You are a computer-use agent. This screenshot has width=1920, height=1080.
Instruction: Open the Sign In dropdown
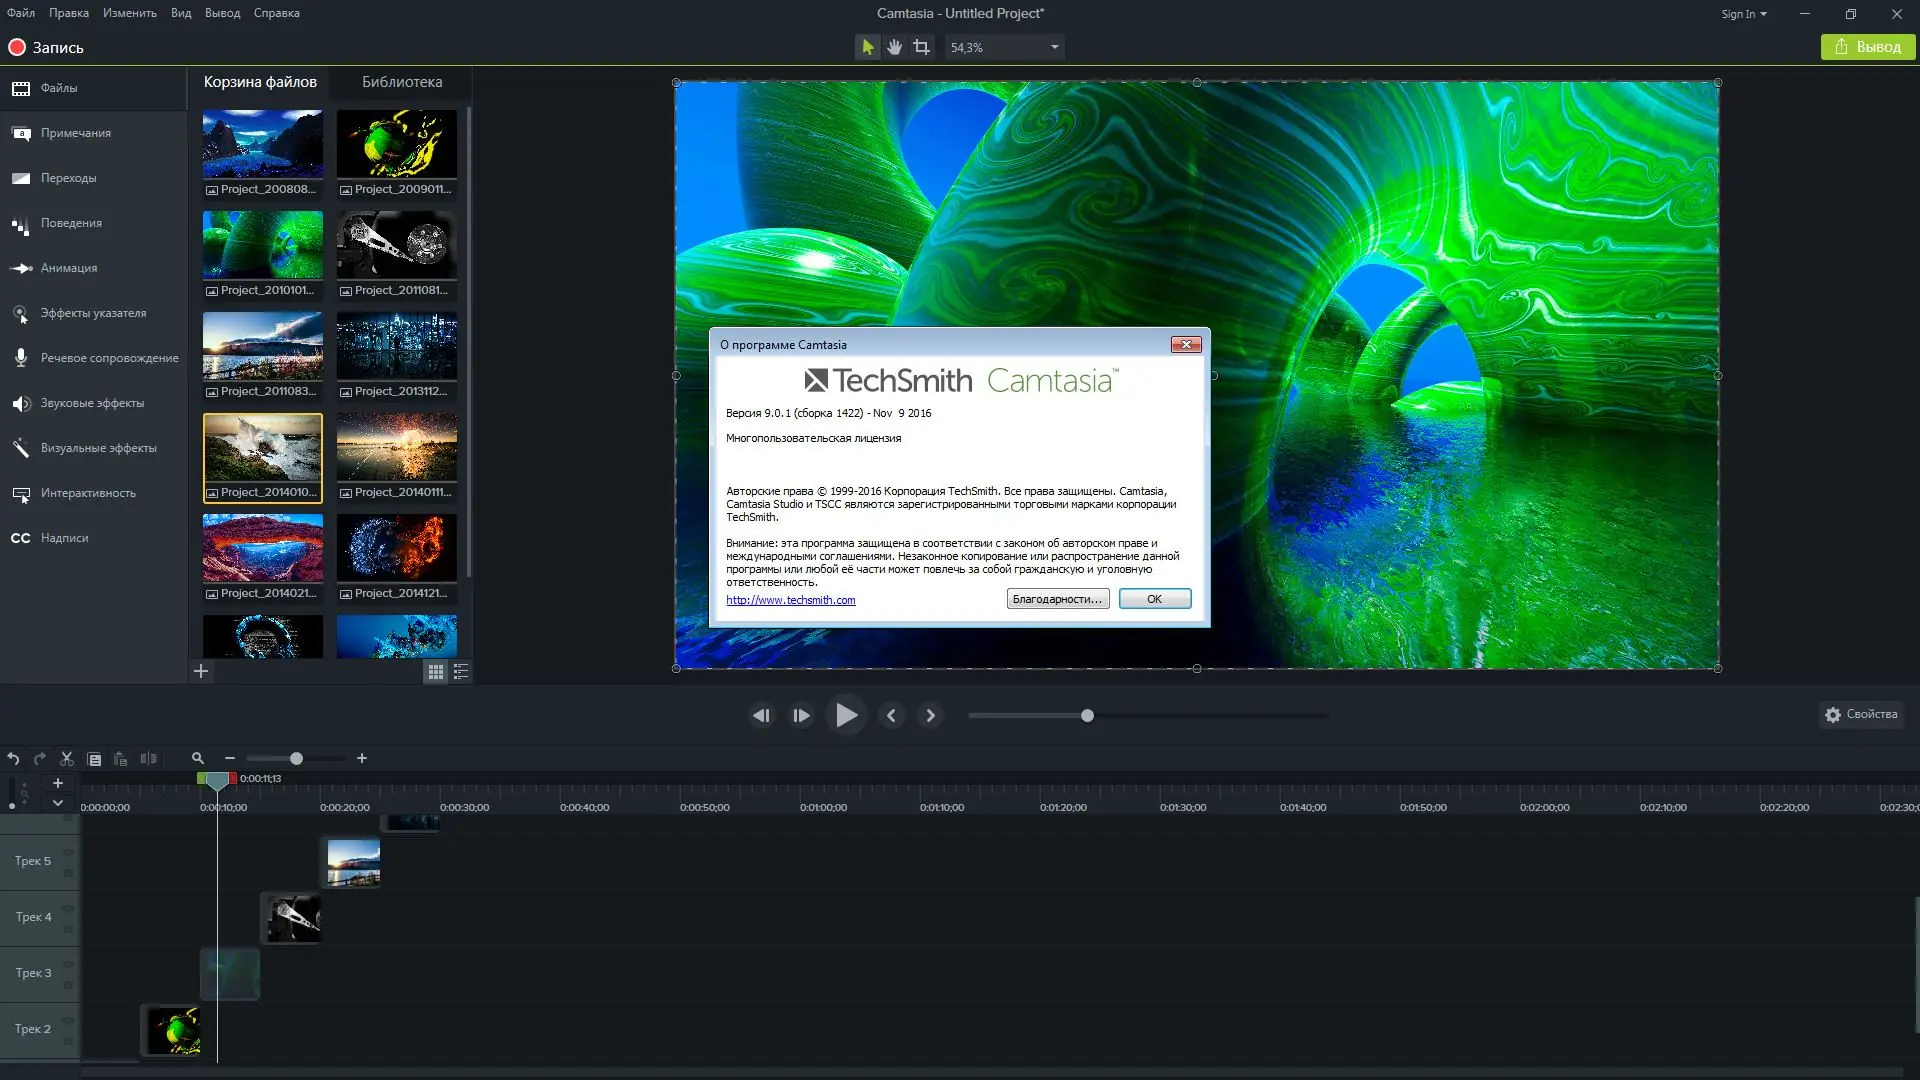1744,13
